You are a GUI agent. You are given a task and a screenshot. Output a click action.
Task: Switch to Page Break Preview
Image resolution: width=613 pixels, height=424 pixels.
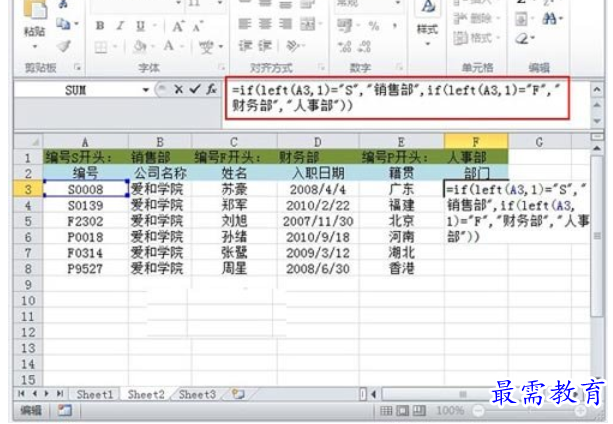(419, 410)
